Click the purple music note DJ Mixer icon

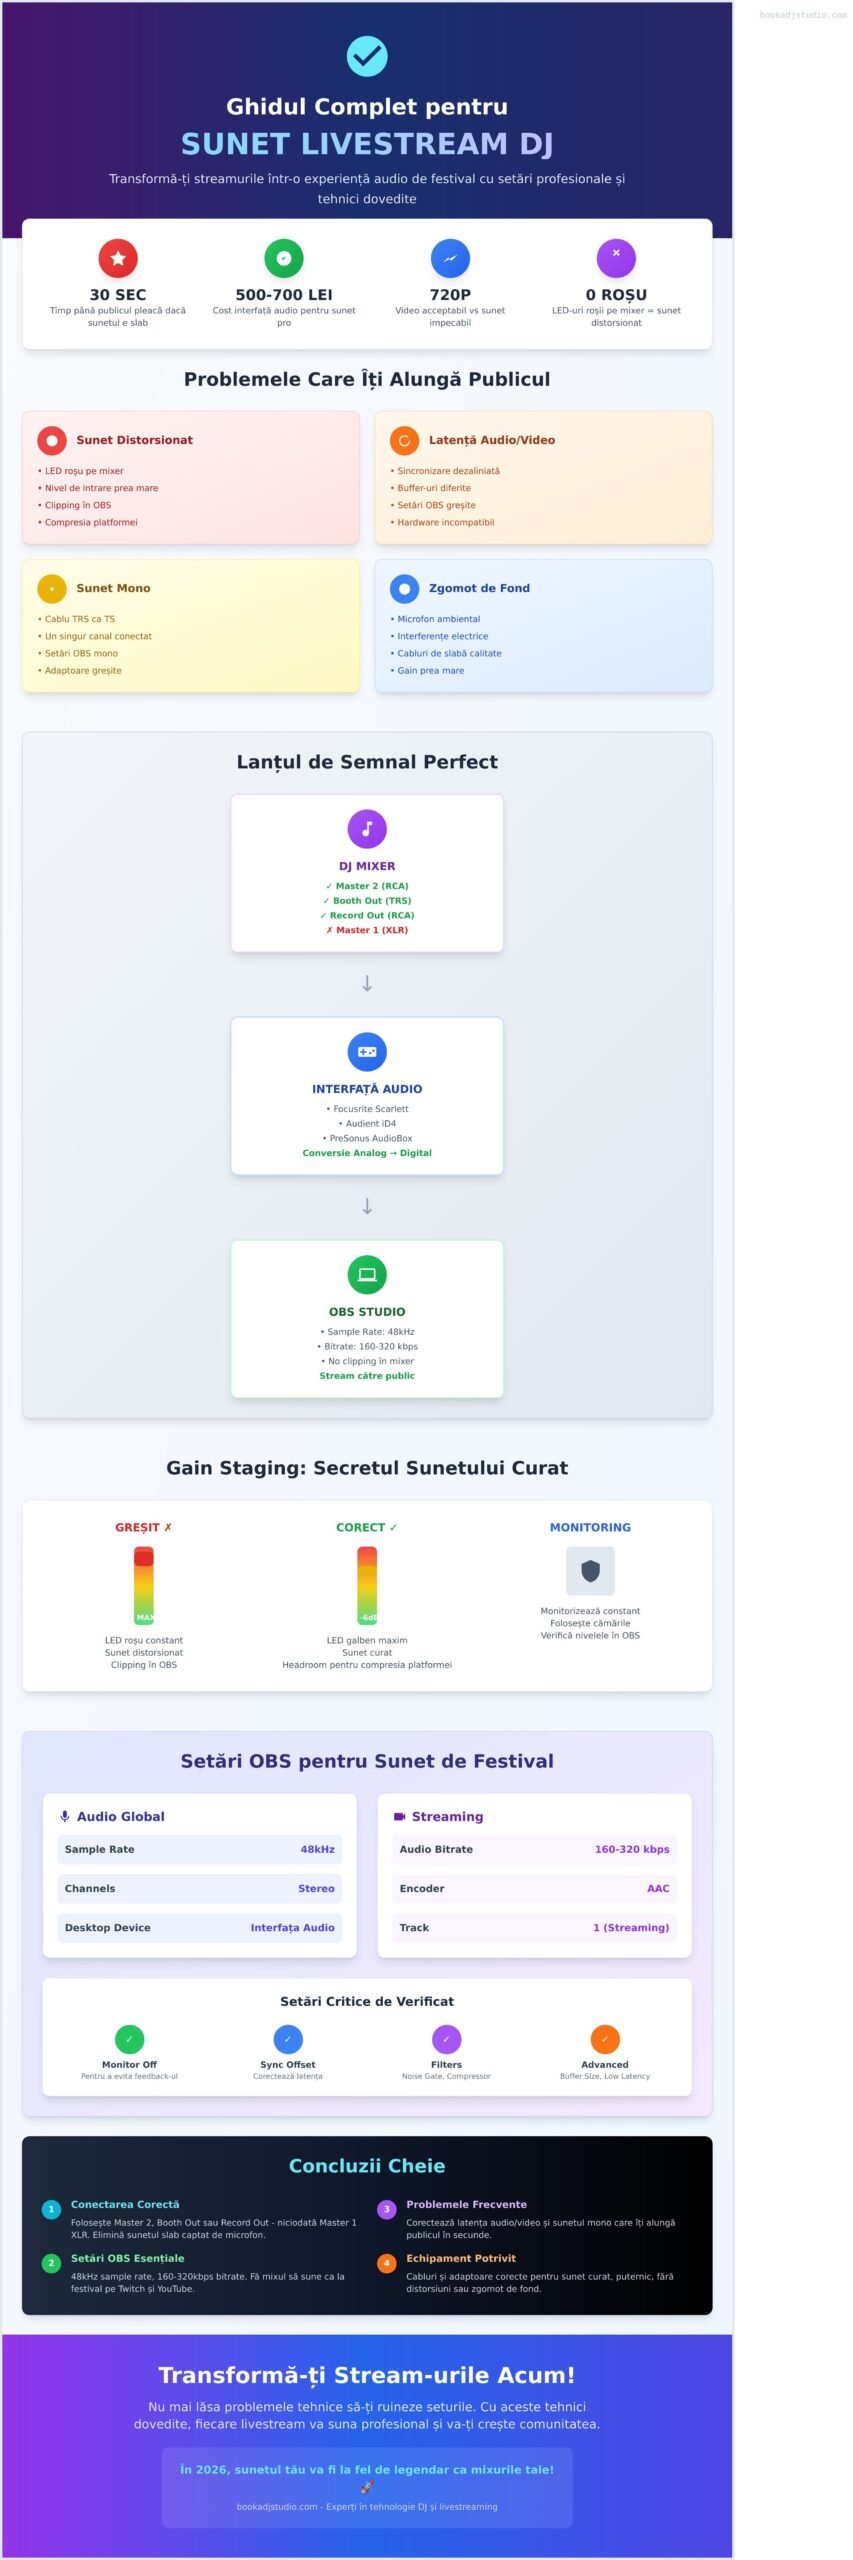click(367, 828)
